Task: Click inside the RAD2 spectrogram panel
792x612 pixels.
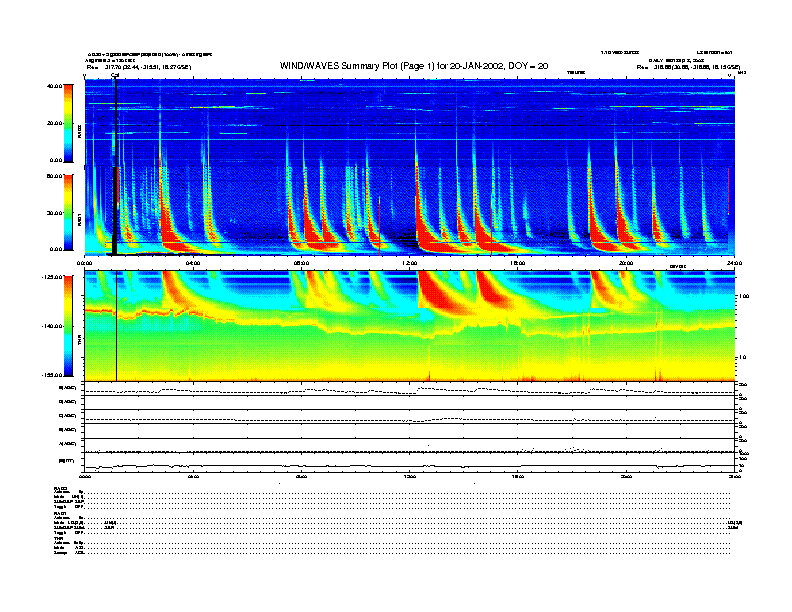Action: point(410,123)
